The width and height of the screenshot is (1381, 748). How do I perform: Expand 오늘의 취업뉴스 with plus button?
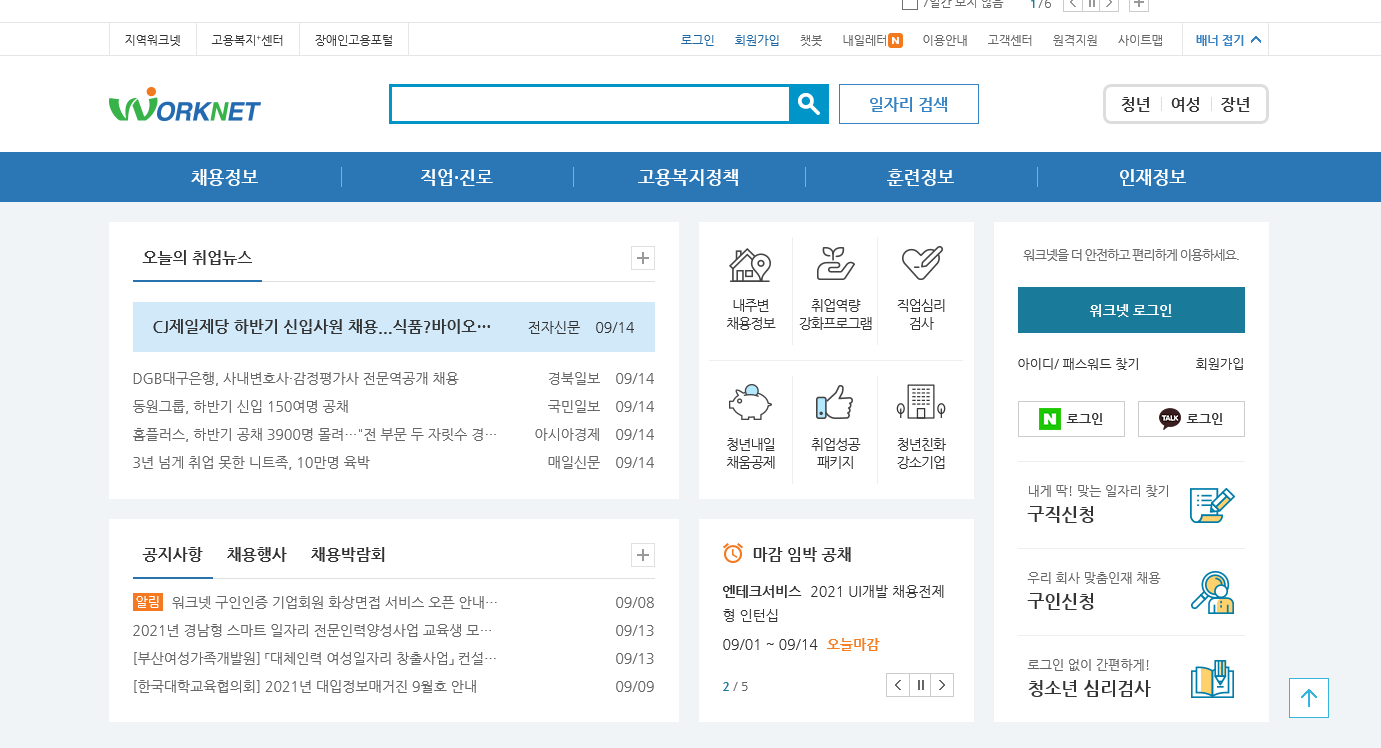643,258
